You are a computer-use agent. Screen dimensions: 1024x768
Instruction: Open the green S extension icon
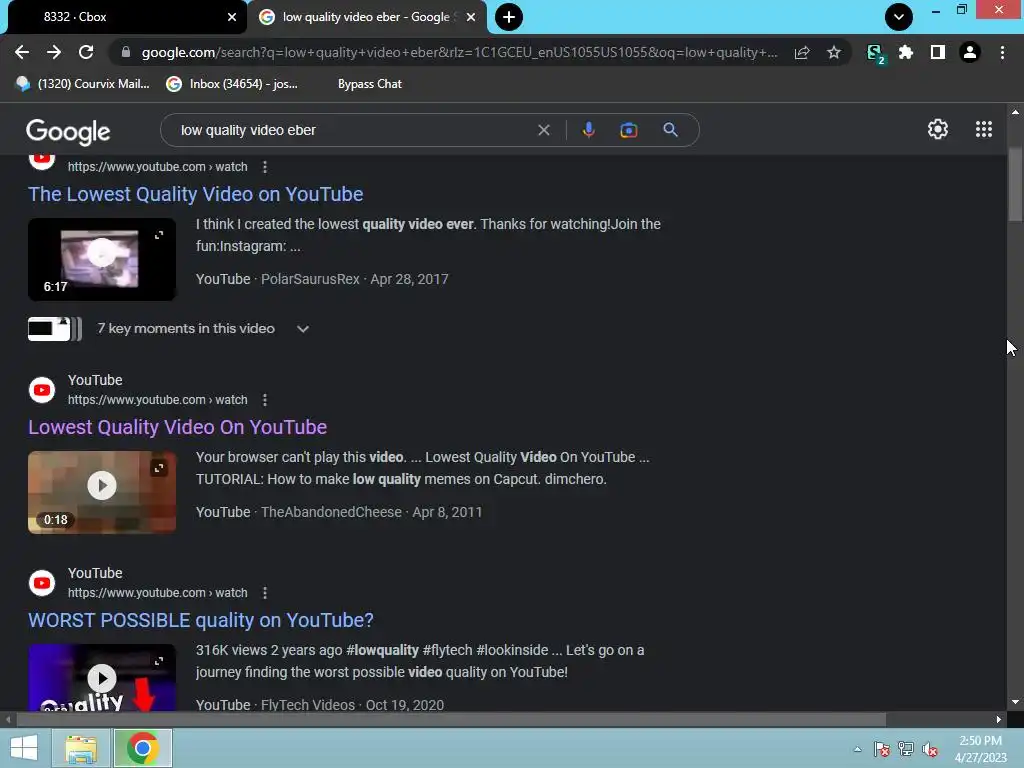(875, 53)
